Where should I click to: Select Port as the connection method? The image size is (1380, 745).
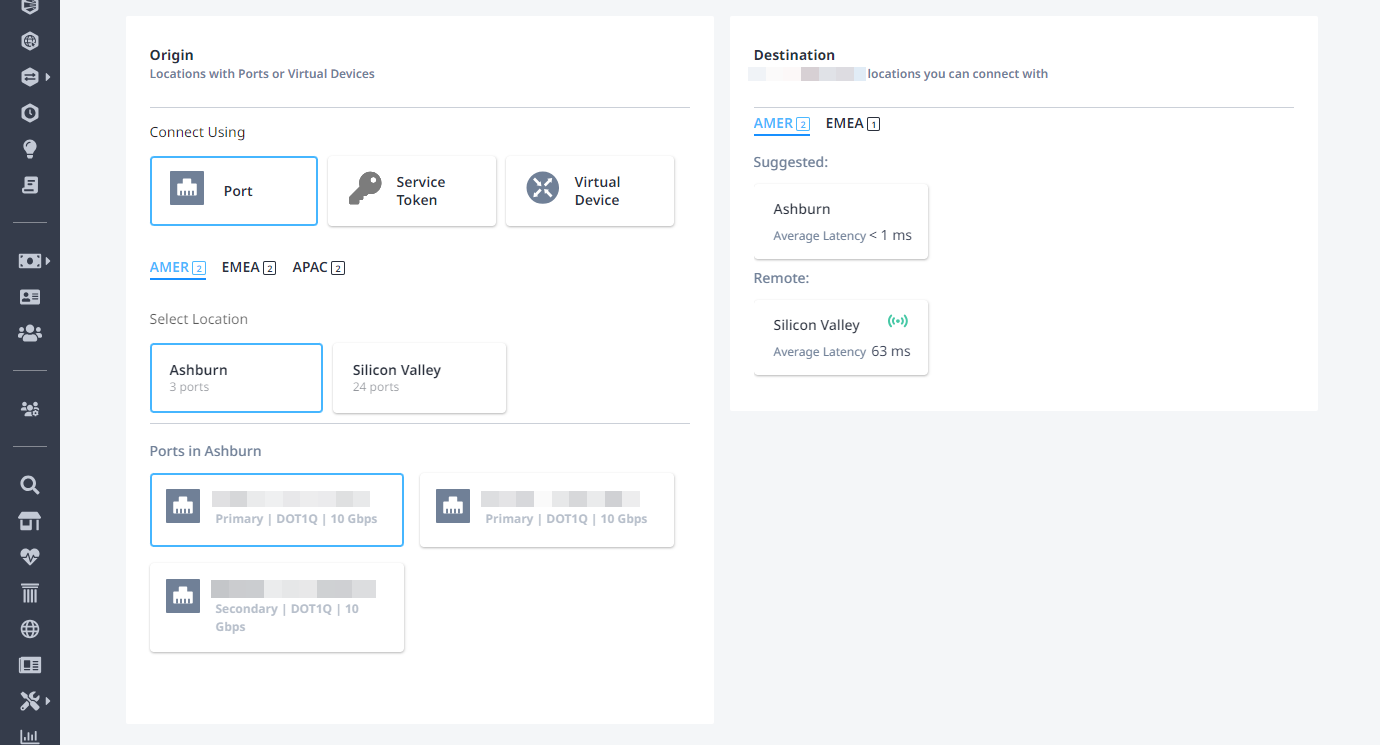pos(234,191)
